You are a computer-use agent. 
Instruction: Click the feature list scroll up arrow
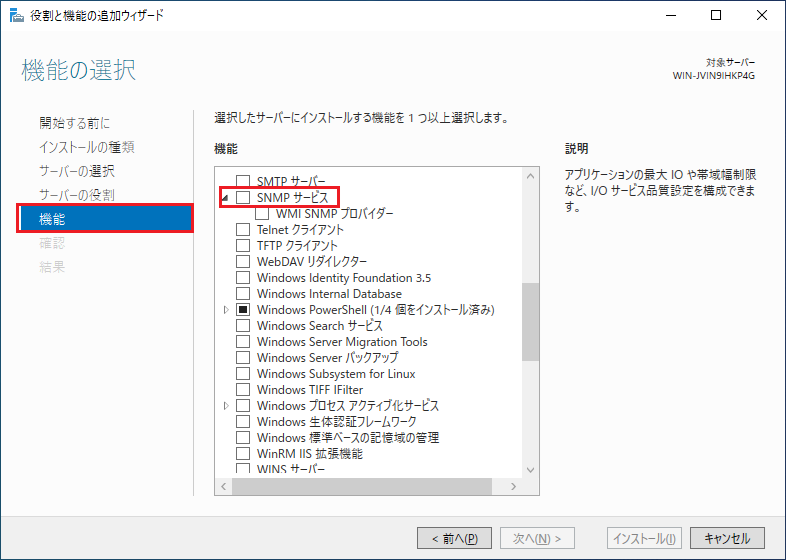pos(530,176)
